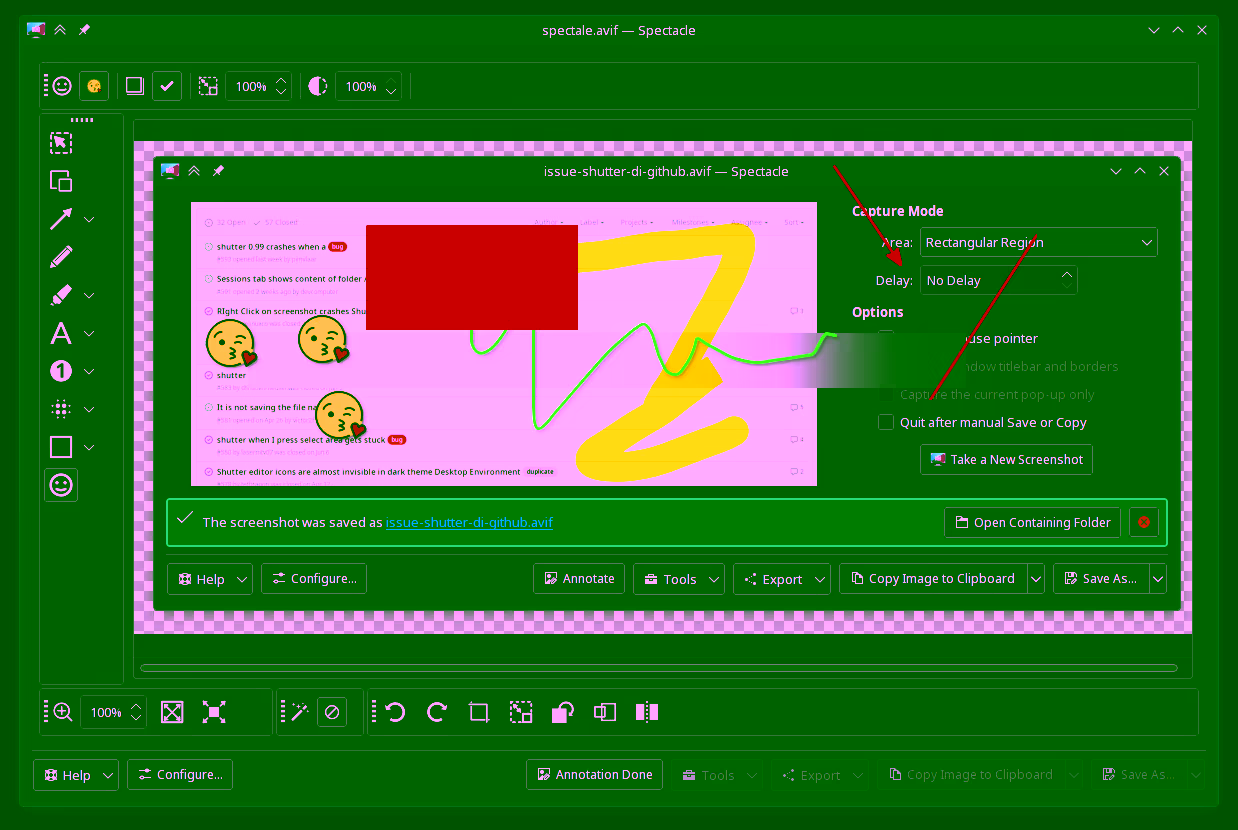Screen dimensions: 1238x830
Task: Expand the Text tool options chevron
Action: coord(89,333)
